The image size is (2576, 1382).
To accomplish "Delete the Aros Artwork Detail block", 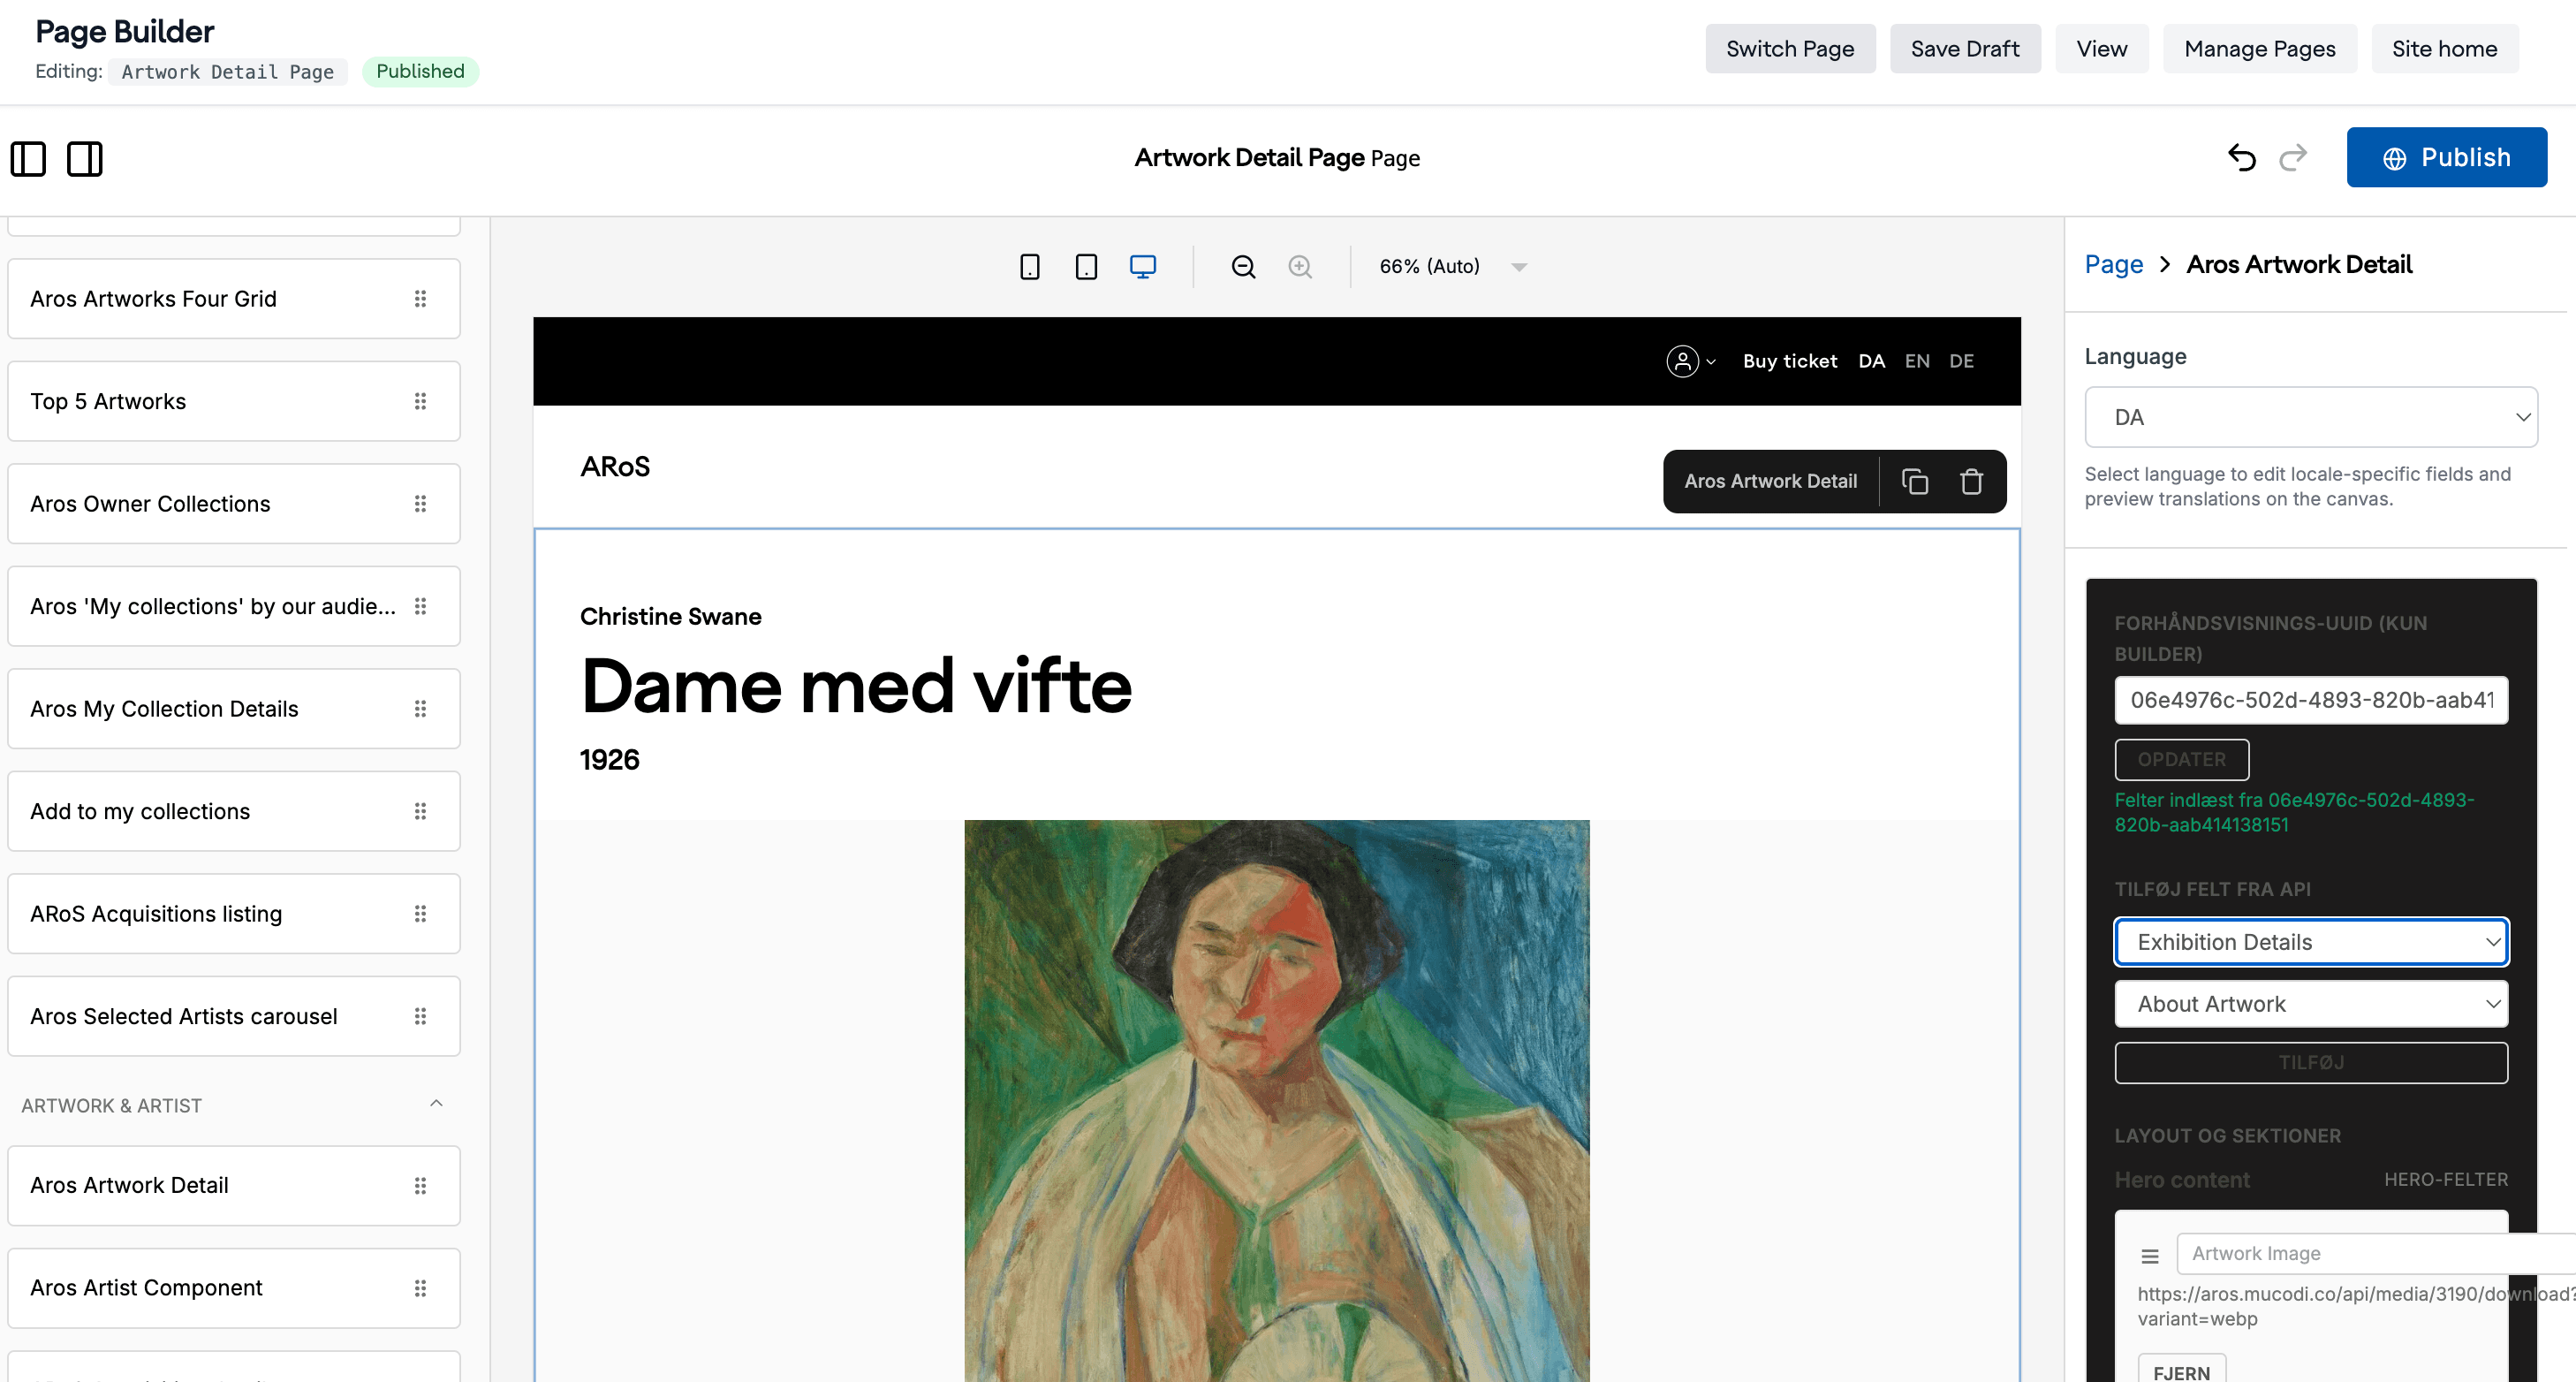I will pos(1971,481).
